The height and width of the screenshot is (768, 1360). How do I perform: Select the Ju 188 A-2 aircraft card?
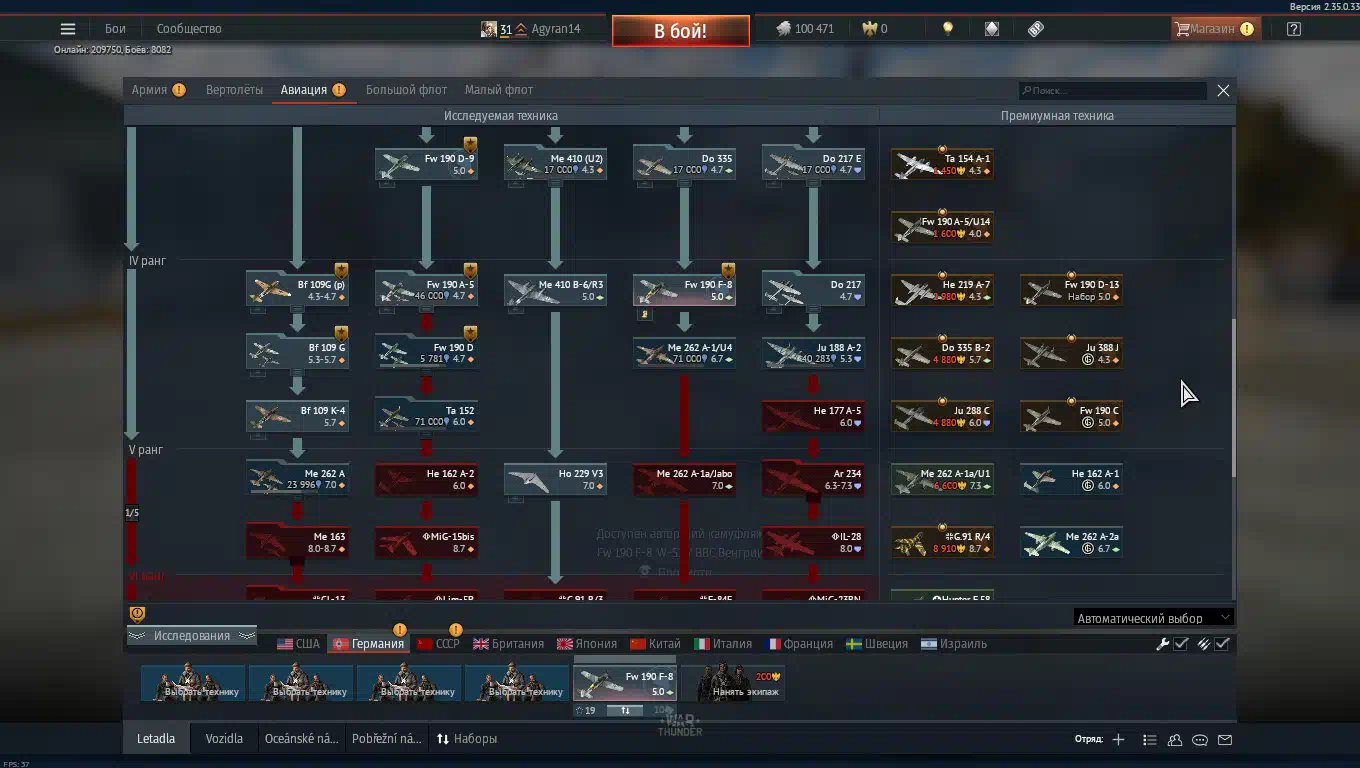(x=813, y=353)
